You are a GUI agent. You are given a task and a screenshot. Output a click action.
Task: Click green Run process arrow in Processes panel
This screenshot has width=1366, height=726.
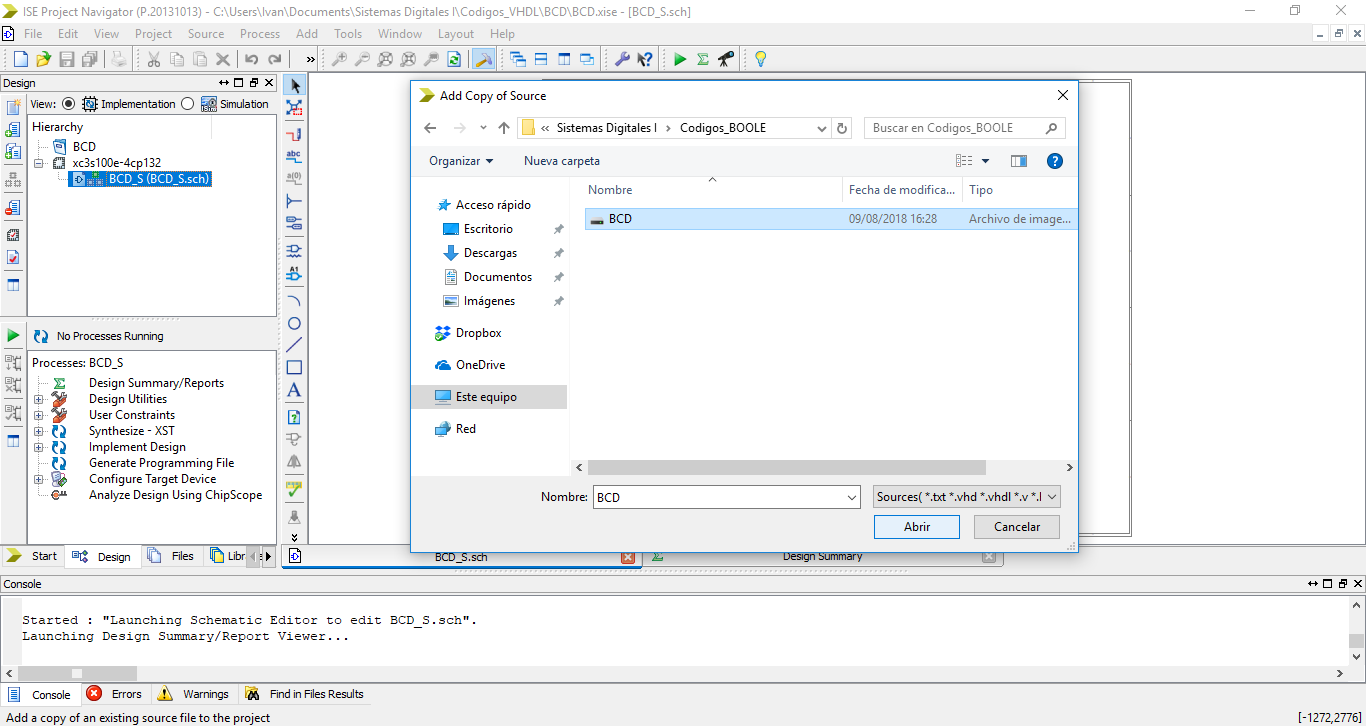click(13, 335)
